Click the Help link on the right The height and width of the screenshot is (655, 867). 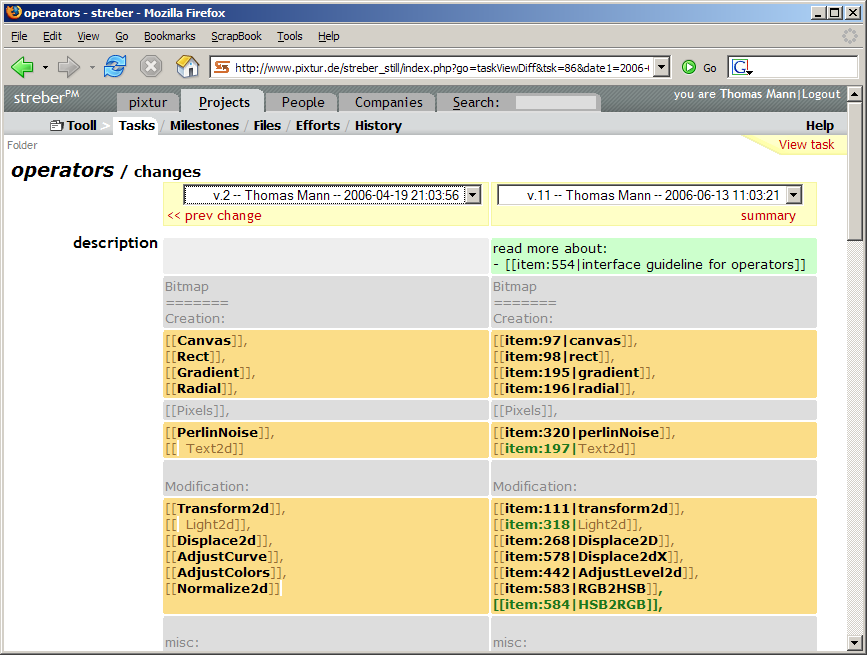coord(819,125)
